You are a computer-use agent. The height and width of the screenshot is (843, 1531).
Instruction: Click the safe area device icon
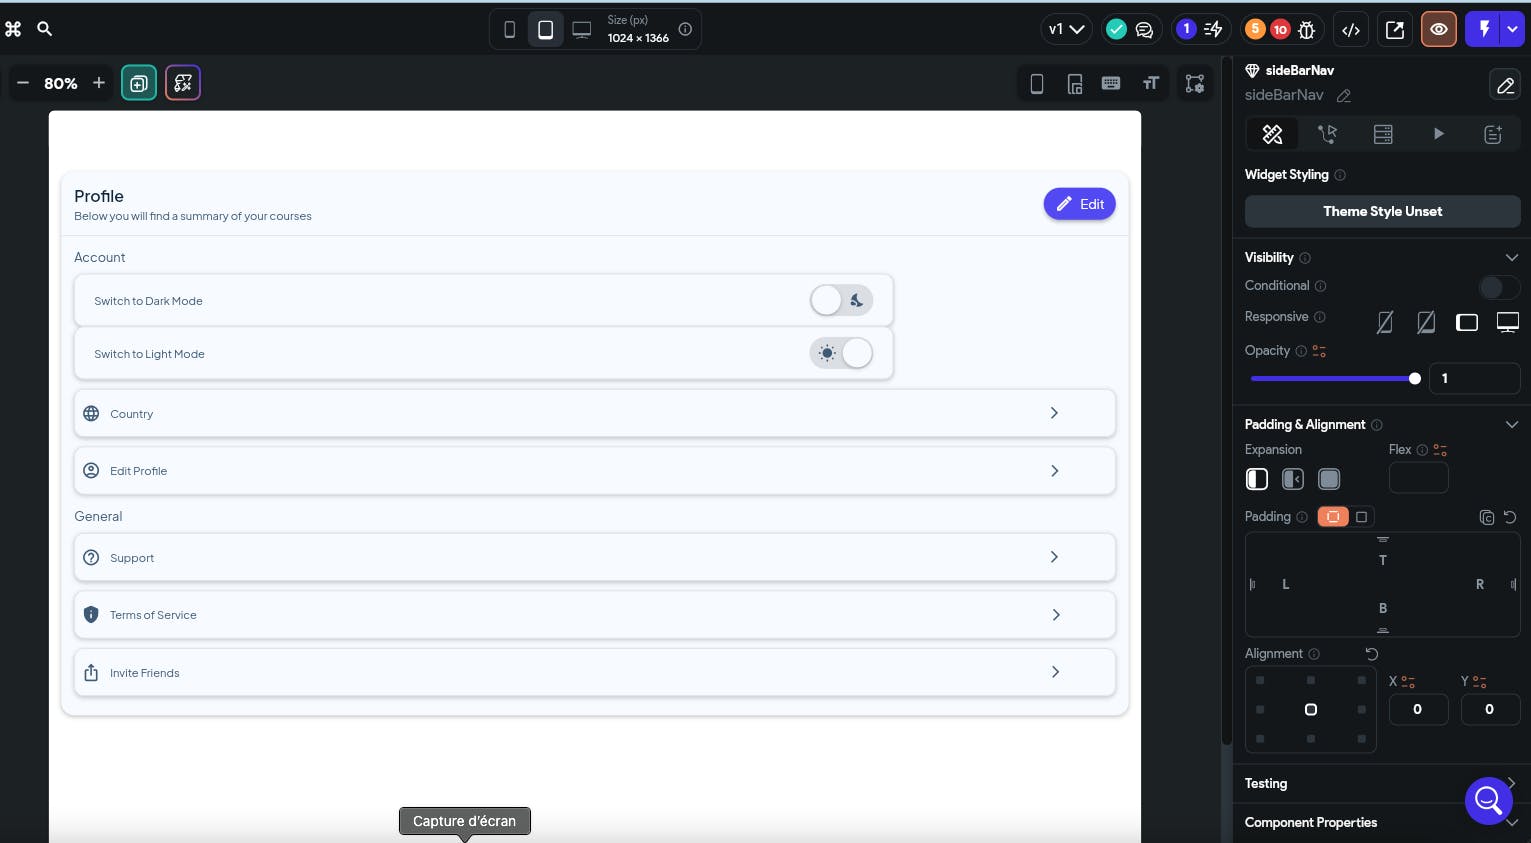click(x=1075, y=84)
